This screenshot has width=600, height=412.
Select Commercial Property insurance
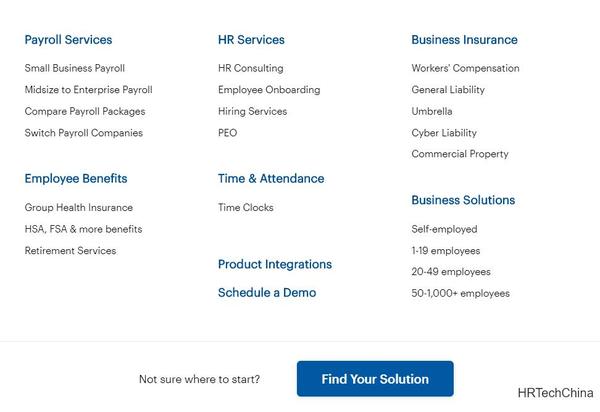pos(460,154)
